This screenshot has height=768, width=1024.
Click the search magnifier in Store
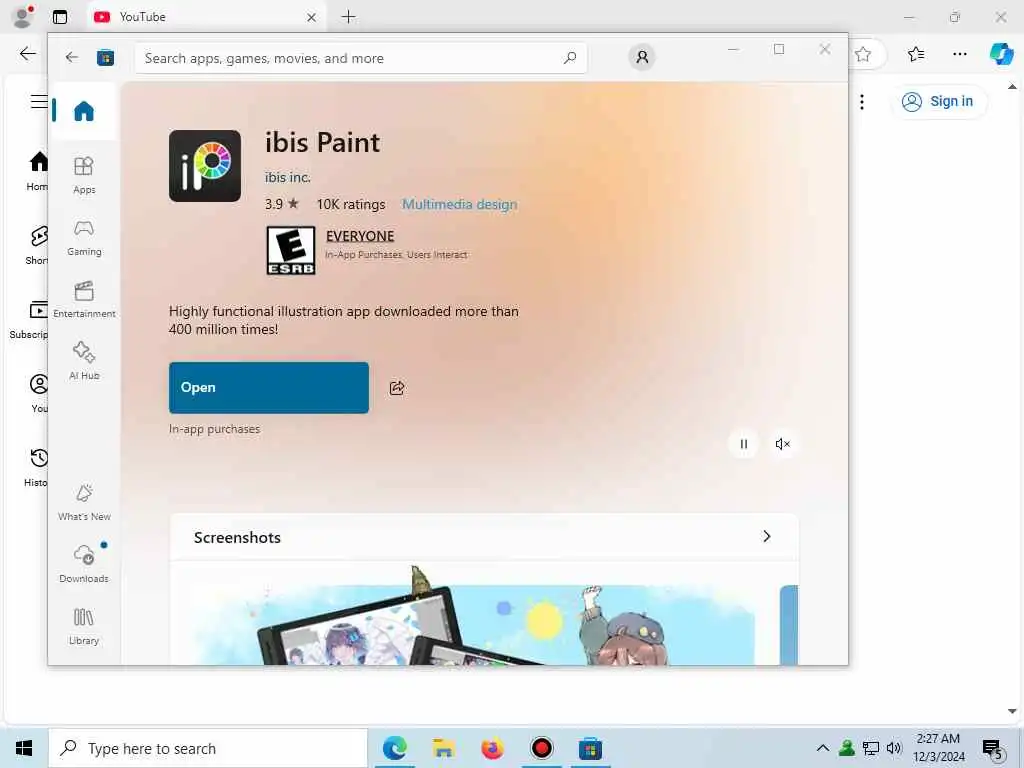click(x=570, y=57)
